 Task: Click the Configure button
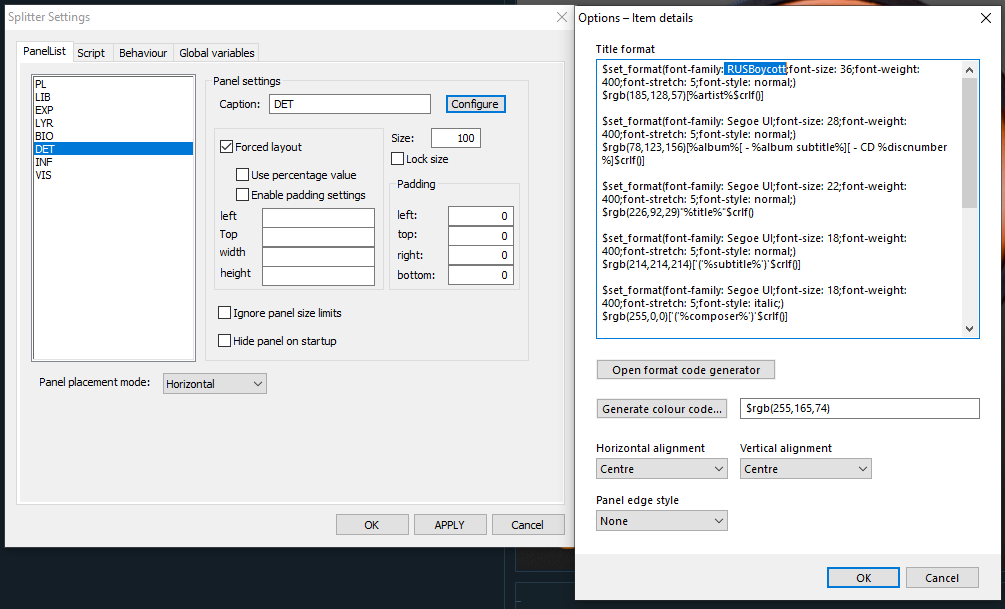tap(475, 104)
